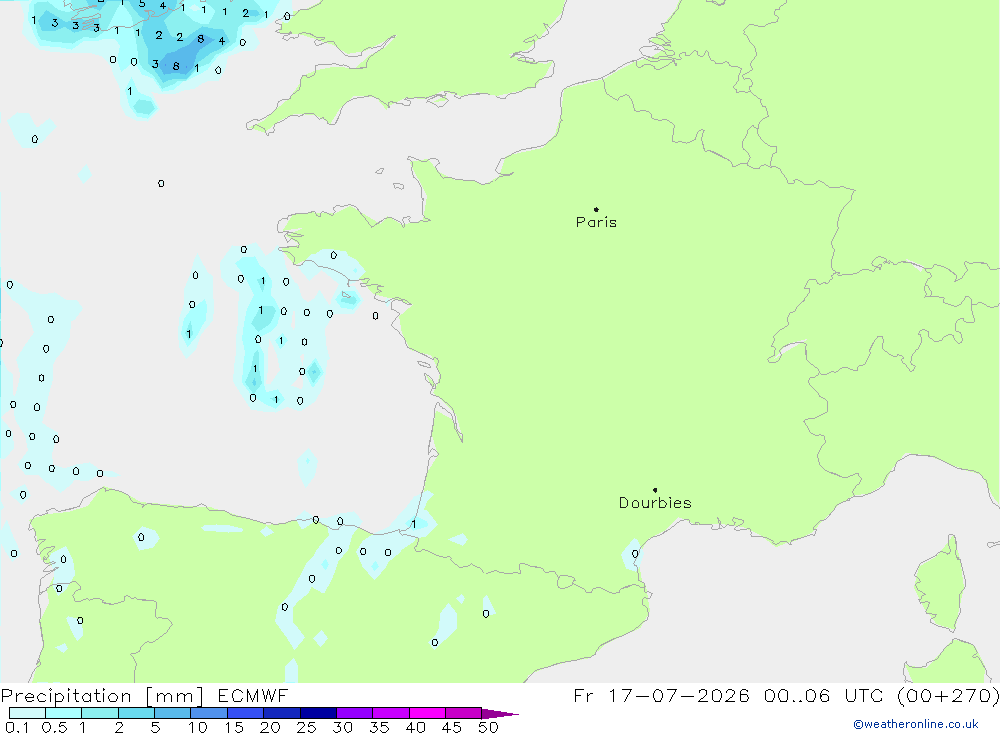Pick the 5–10 mm blue legend swatch
The image size is (1000, 733).
[x=172, y=713]
